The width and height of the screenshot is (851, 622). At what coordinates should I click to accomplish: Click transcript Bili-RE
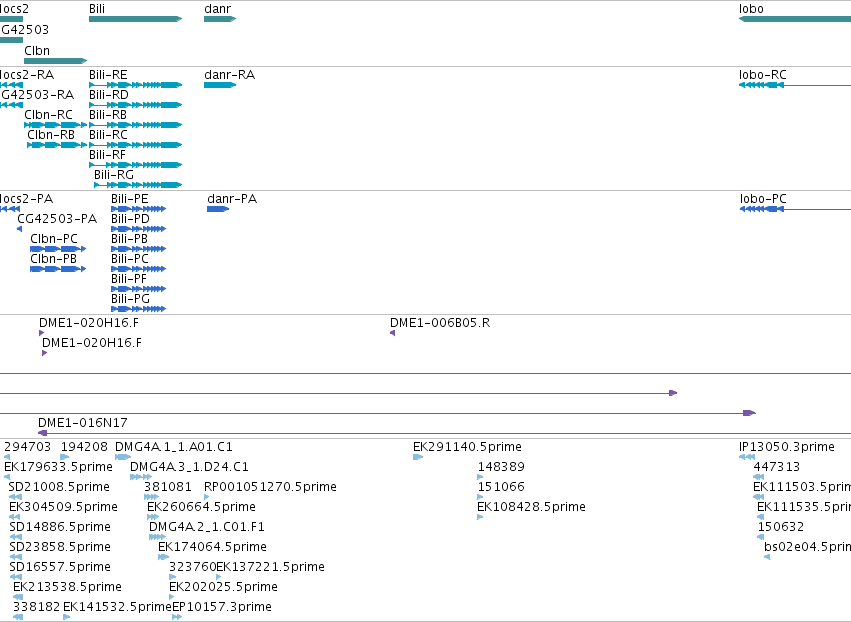point(135,85)
